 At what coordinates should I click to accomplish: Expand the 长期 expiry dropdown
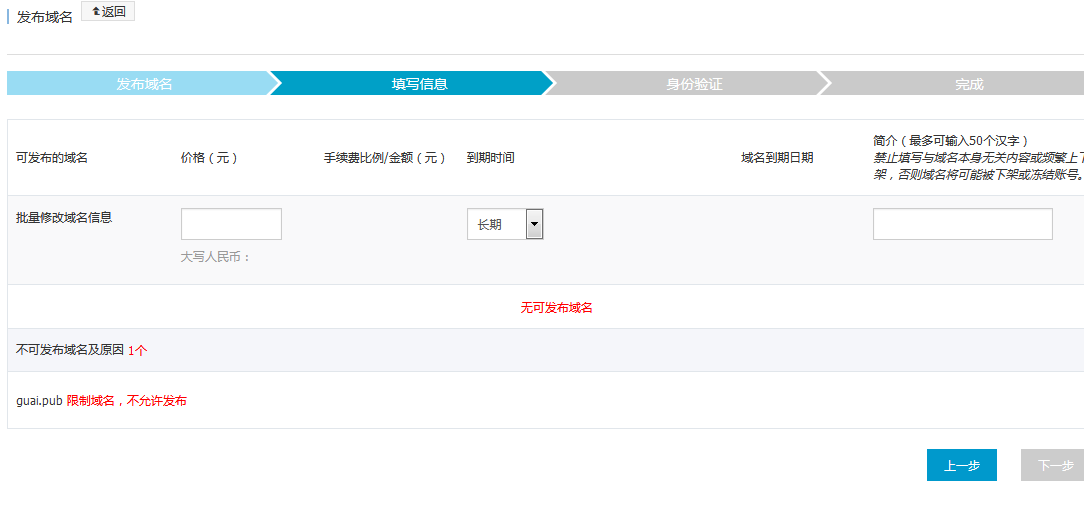click(505, 225)
